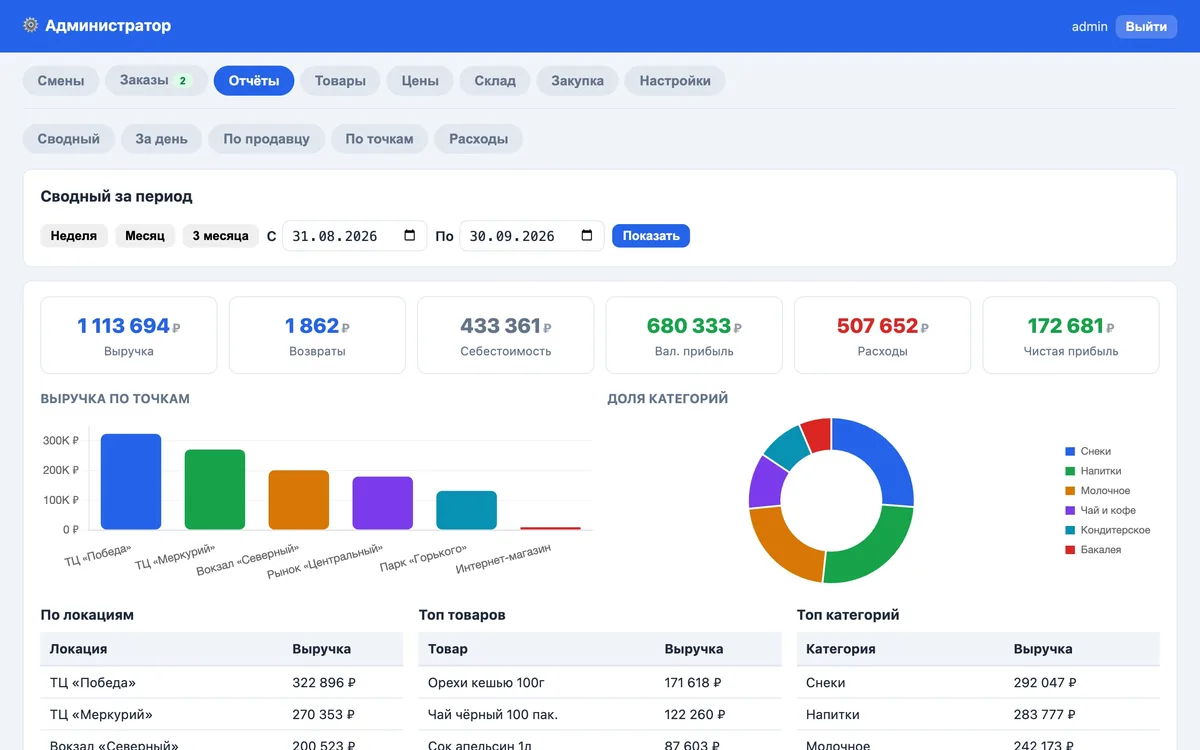The image size is (1200, 750).
Task: Click the Чистая прибыль card showing 172 681 ₽
Action: (x=1071, y=335)
